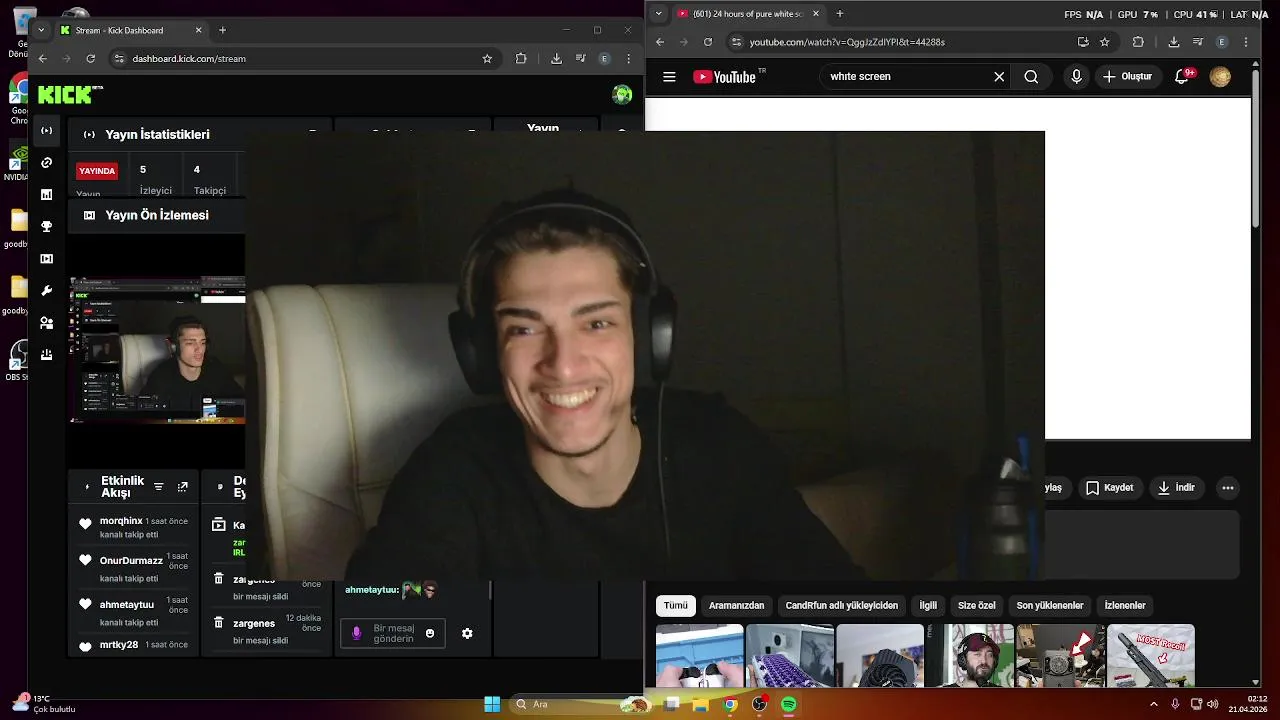
Task: Open the bottom tray icon in Kick sidebar
Action: click(46, 355)
